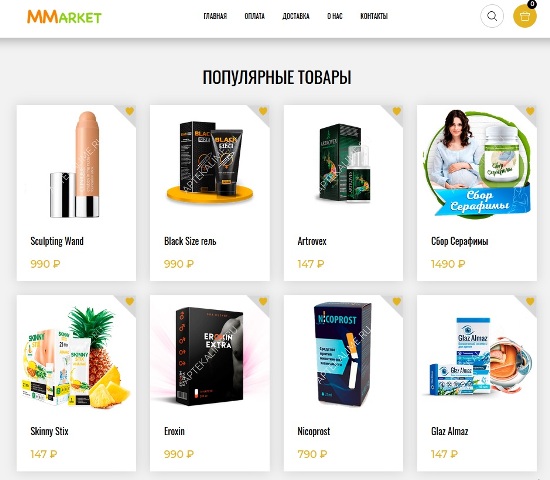Image resolution: width=550 pixels, height=480 pixels.
Task: Open Доставка in navigation
Action: (x=296, y=16)
